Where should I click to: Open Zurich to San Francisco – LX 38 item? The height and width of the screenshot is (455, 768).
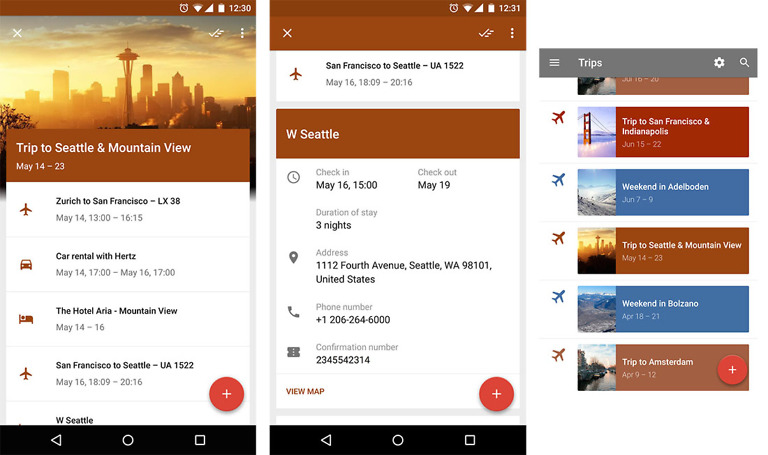click(128, 210)
